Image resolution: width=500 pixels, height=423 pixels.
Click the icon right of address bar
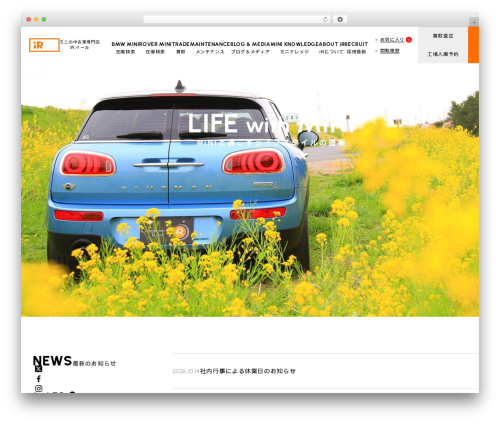tap(340, 19)
